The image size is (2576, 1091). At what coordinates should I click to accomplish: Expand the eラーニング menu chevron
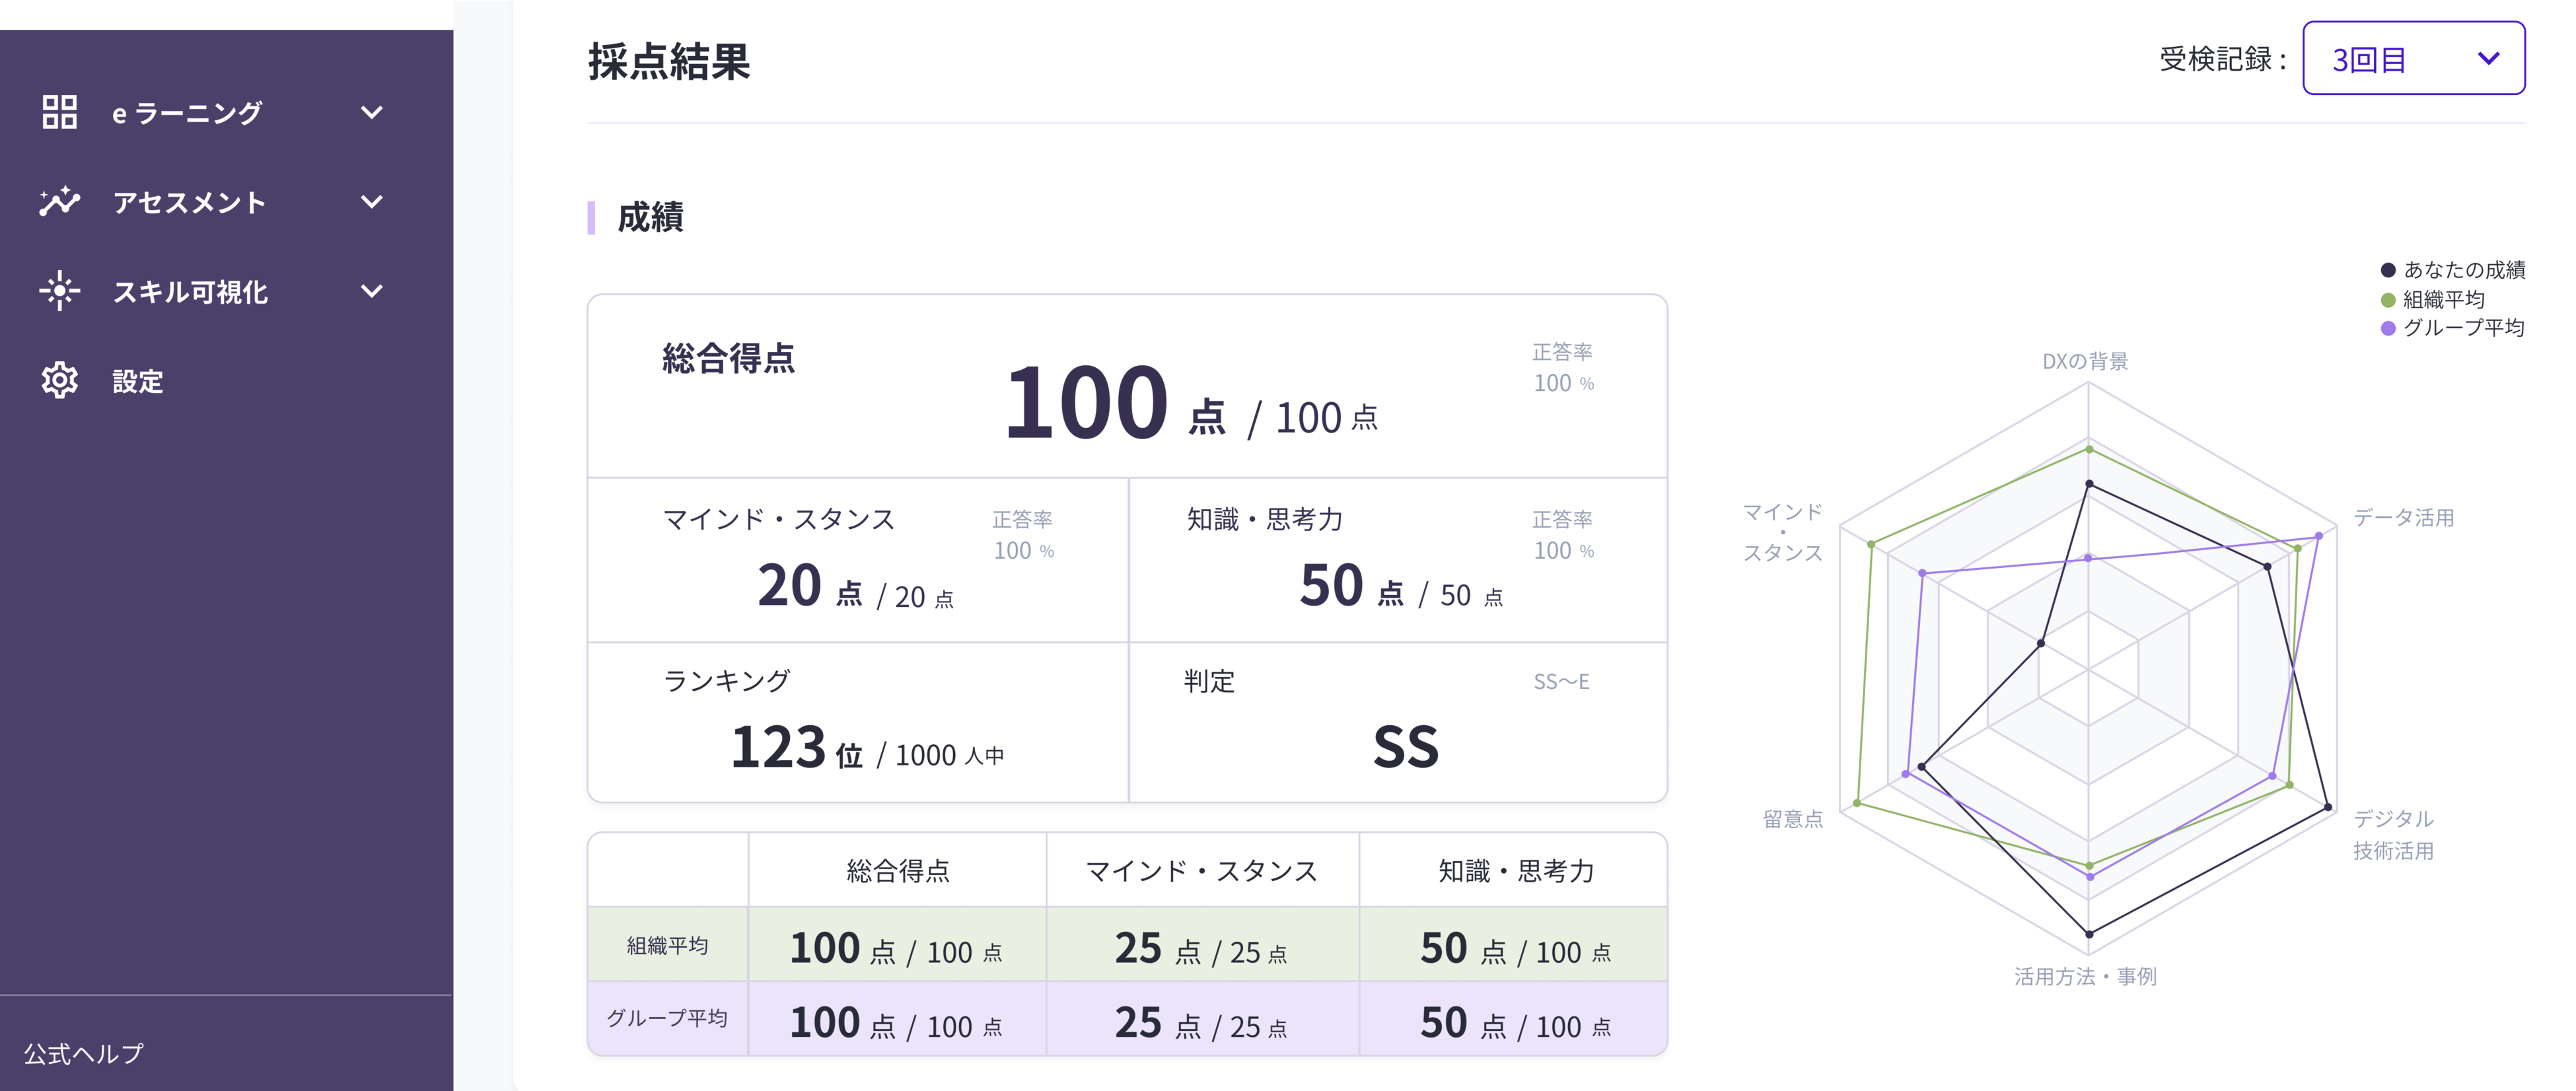[x=372, y=112]
